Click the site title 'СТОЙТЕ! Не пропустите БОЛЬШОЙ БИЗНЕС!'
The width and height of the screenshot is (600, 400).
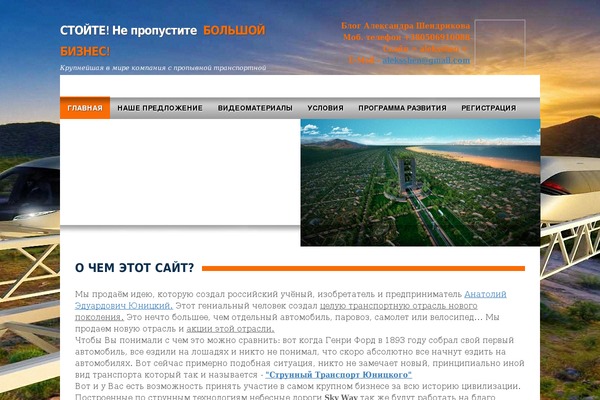(163, 41)
